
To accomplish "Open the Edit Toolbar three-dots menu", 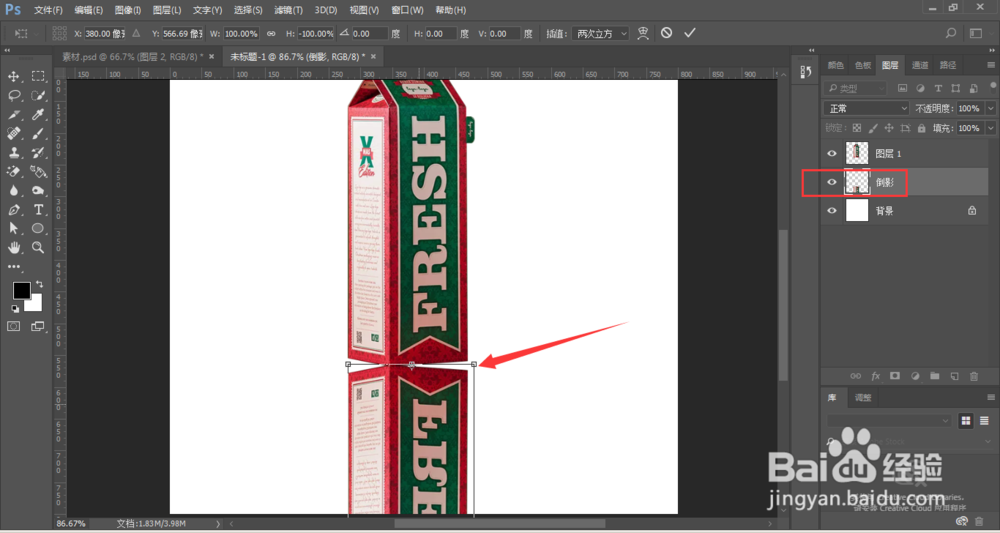I will click(13, 266).
